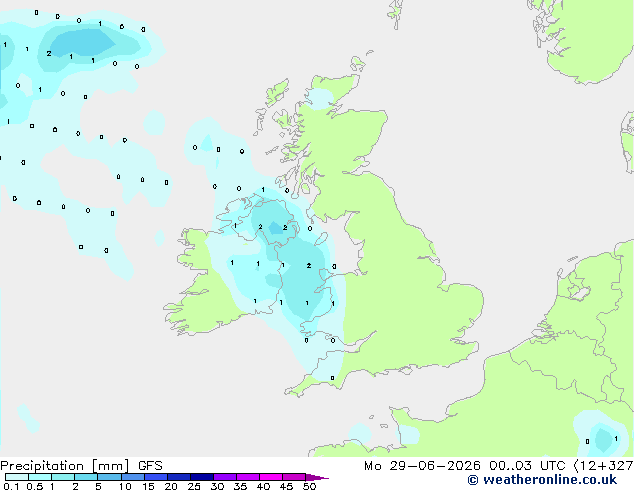Pick the 30–35 mm purple legend swatch
This screenshot has height=490, width=634.
(225, 477)
